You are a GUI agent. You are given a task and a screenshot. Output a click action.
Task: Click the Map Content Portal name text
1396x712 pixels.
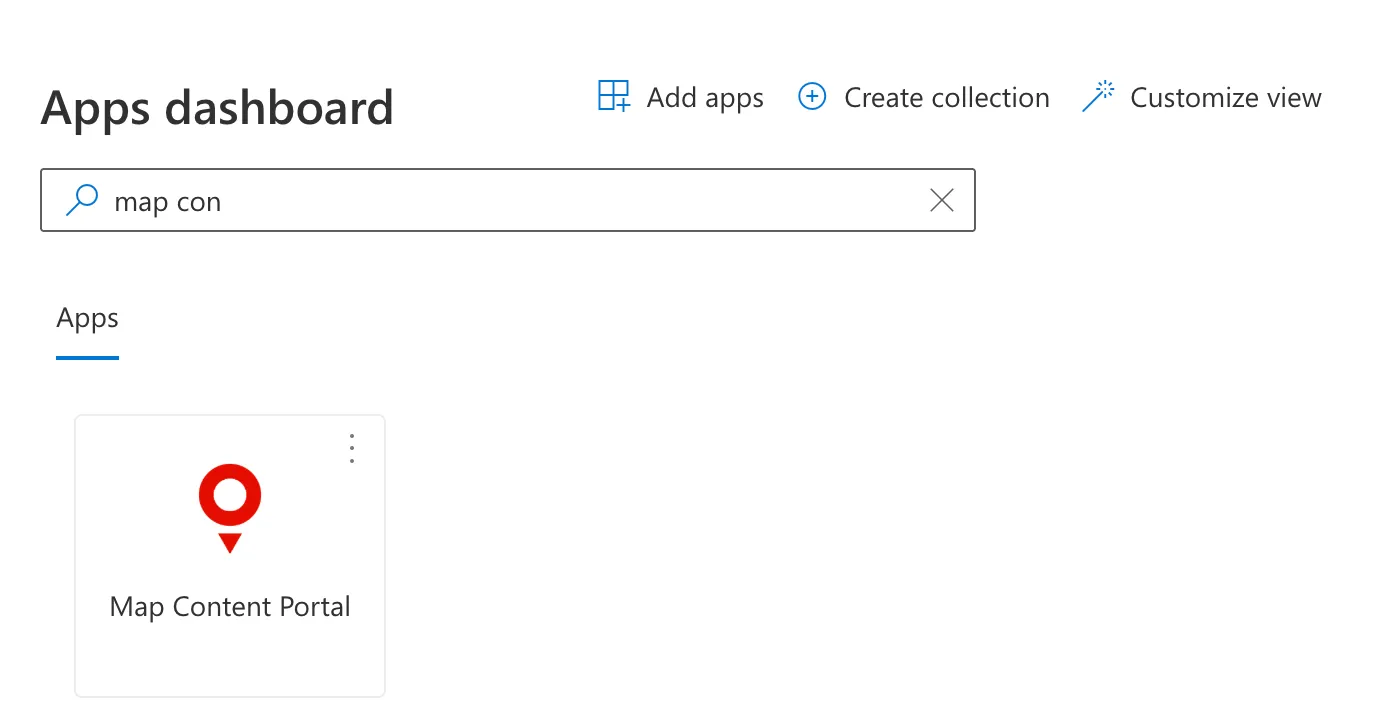click(230, 607)
